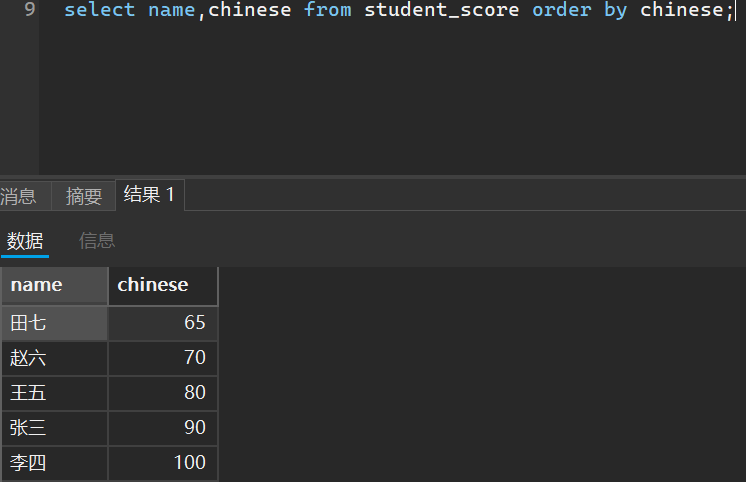Click the 'by' keyword in the query
The height and width of the screenshot is (482, 746).
click(616, 10)
